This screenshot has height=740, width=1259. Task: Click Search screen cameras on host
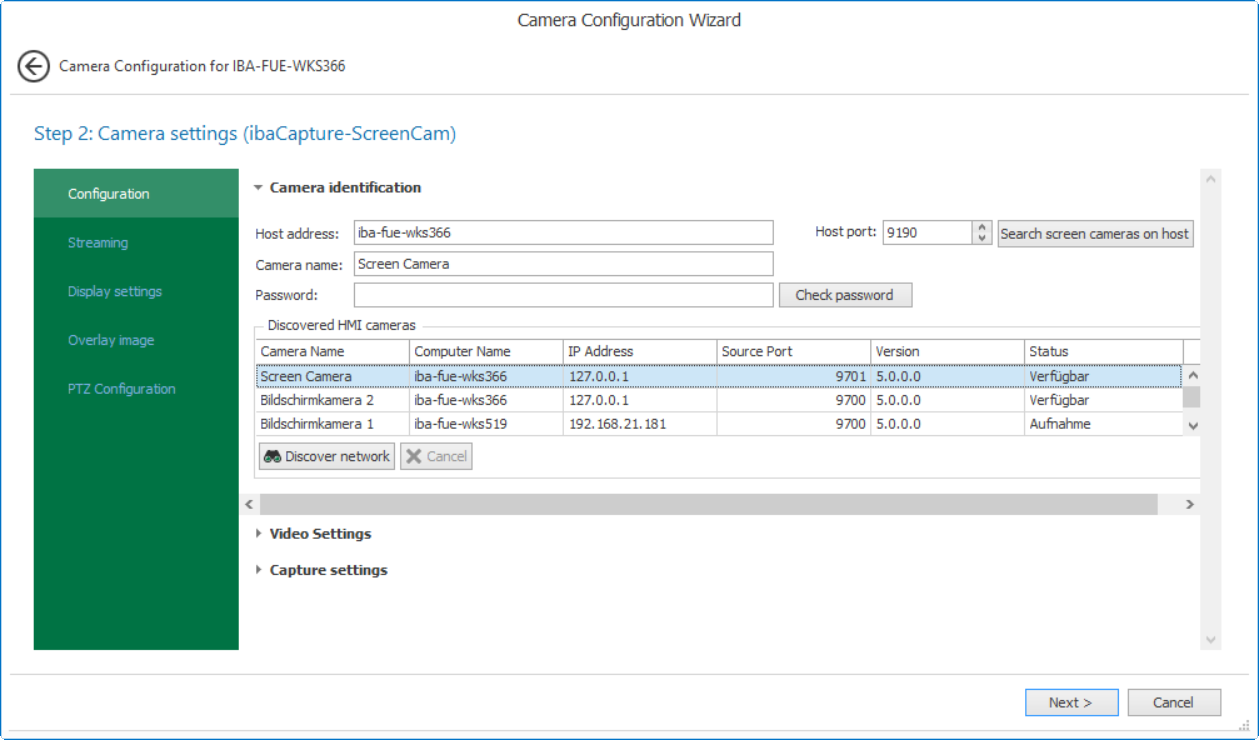[1094, 233]
